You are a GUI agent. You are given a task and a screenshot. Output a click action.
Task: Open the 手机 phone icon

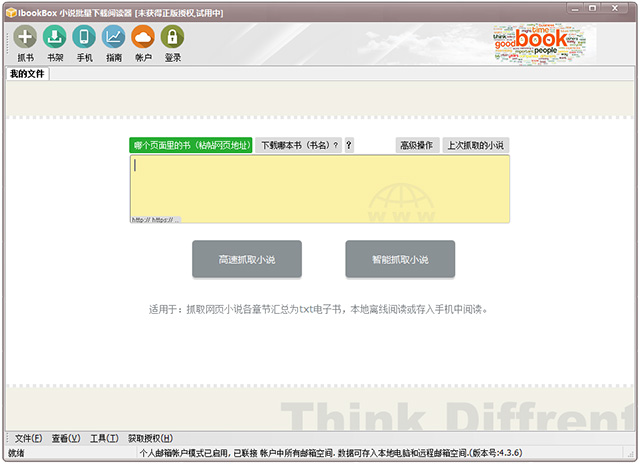(84, 36)
